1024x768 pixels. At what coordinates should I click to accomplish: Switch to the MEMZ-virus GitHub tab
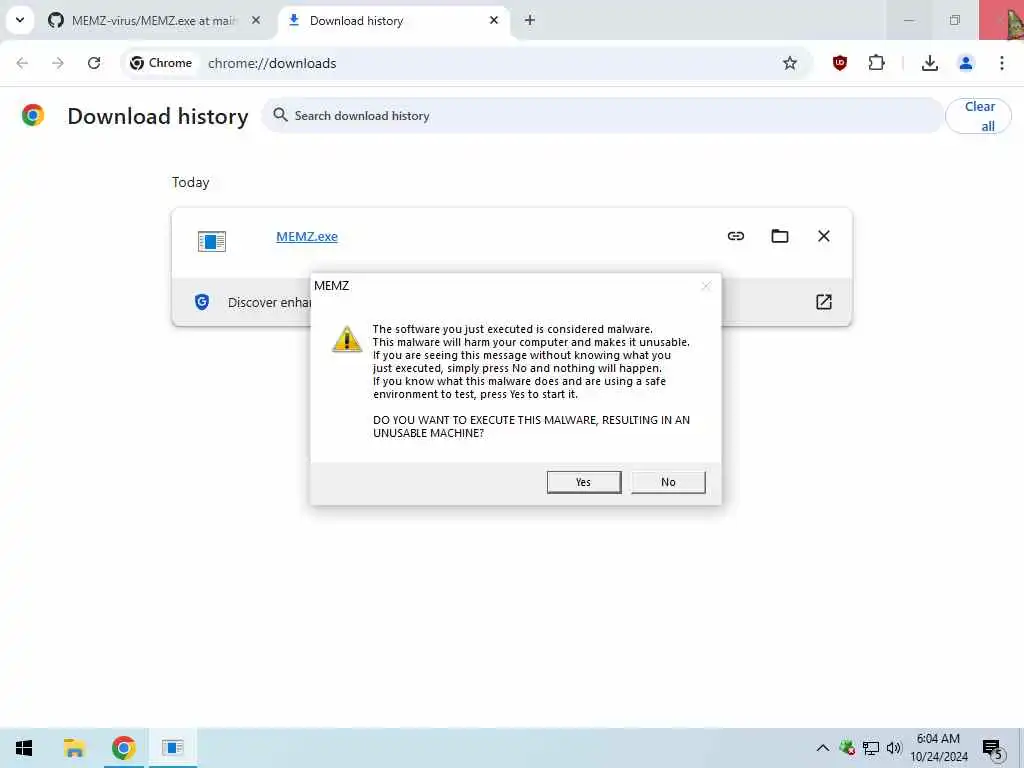[x=154, y=20]
